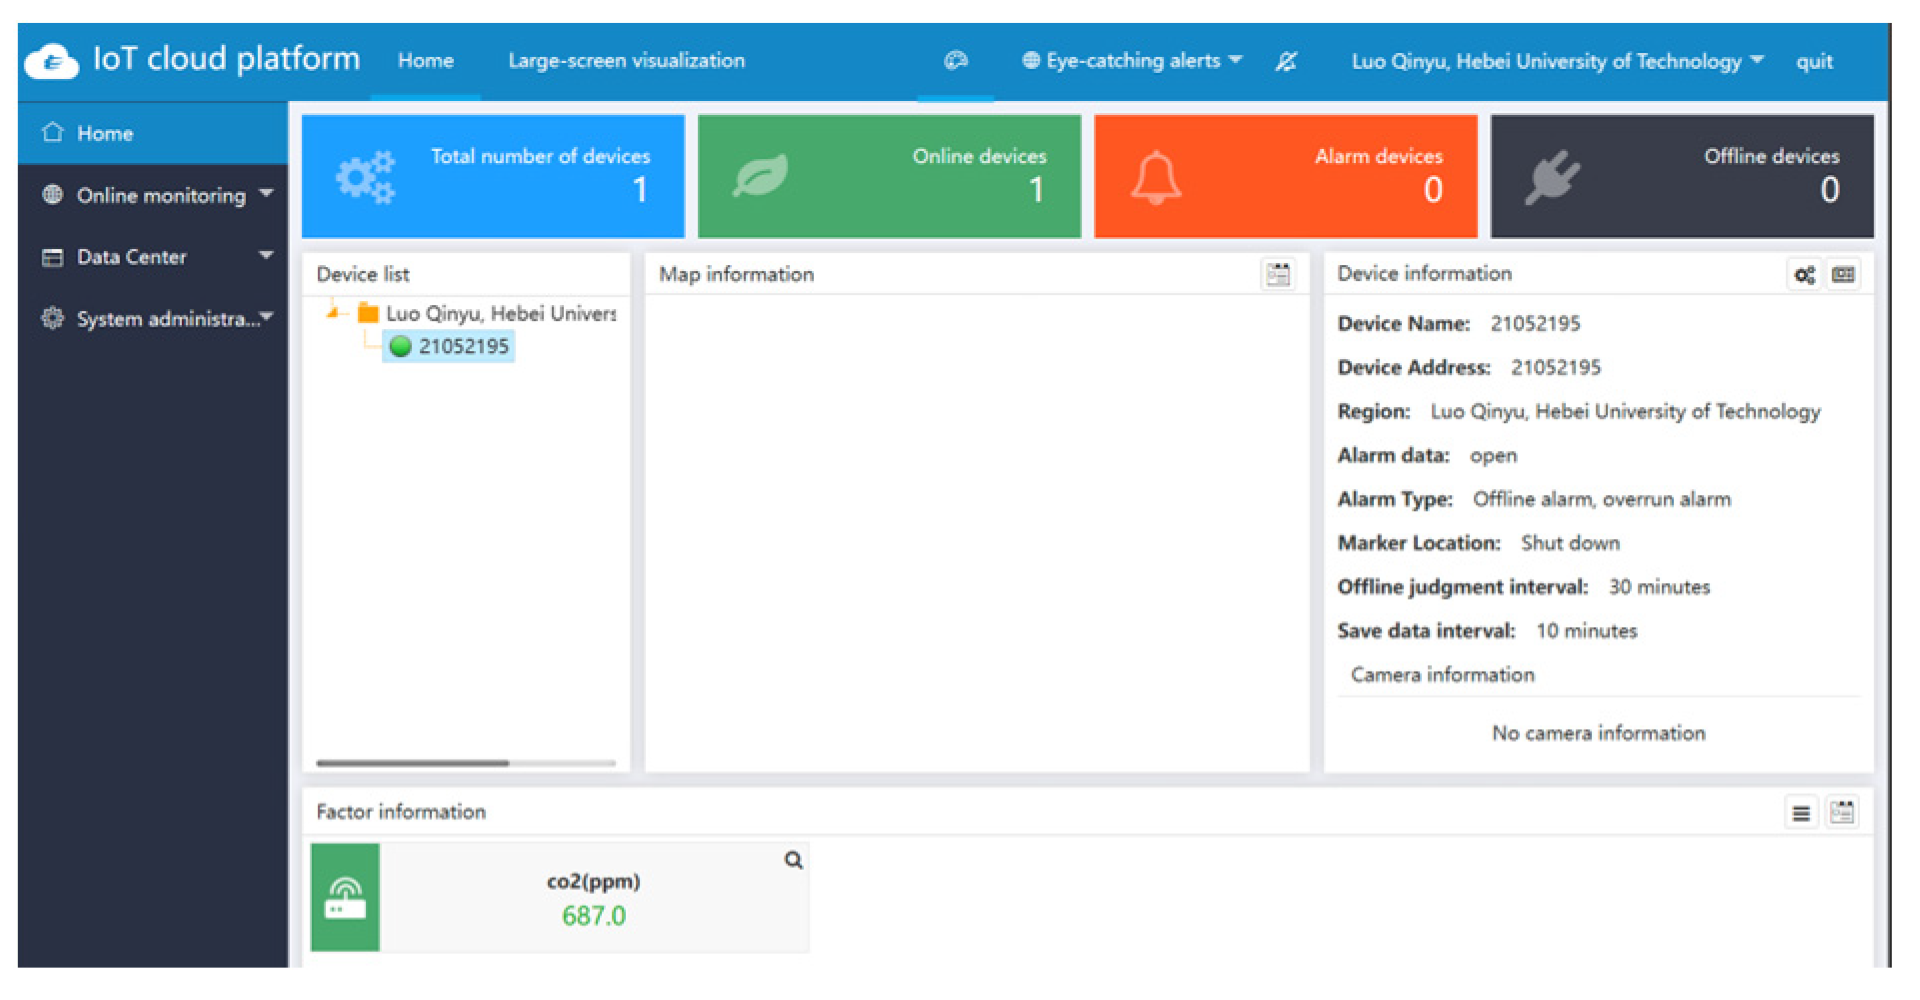Click the theme palette icon in top bar
Image resolution: width=1920 pixels, height=1000 pixels.
pyautogui.click(x=955, y=61)
